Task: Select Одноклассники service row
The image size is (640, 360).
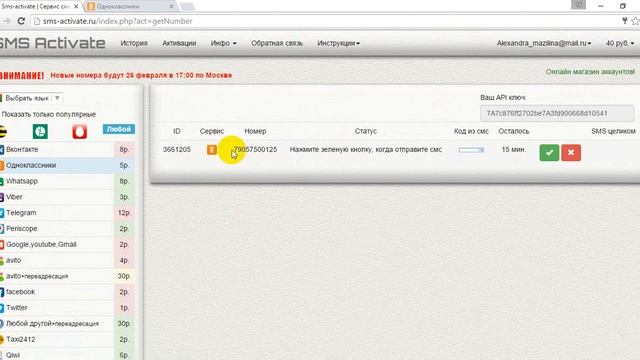Action: point(67,165)
